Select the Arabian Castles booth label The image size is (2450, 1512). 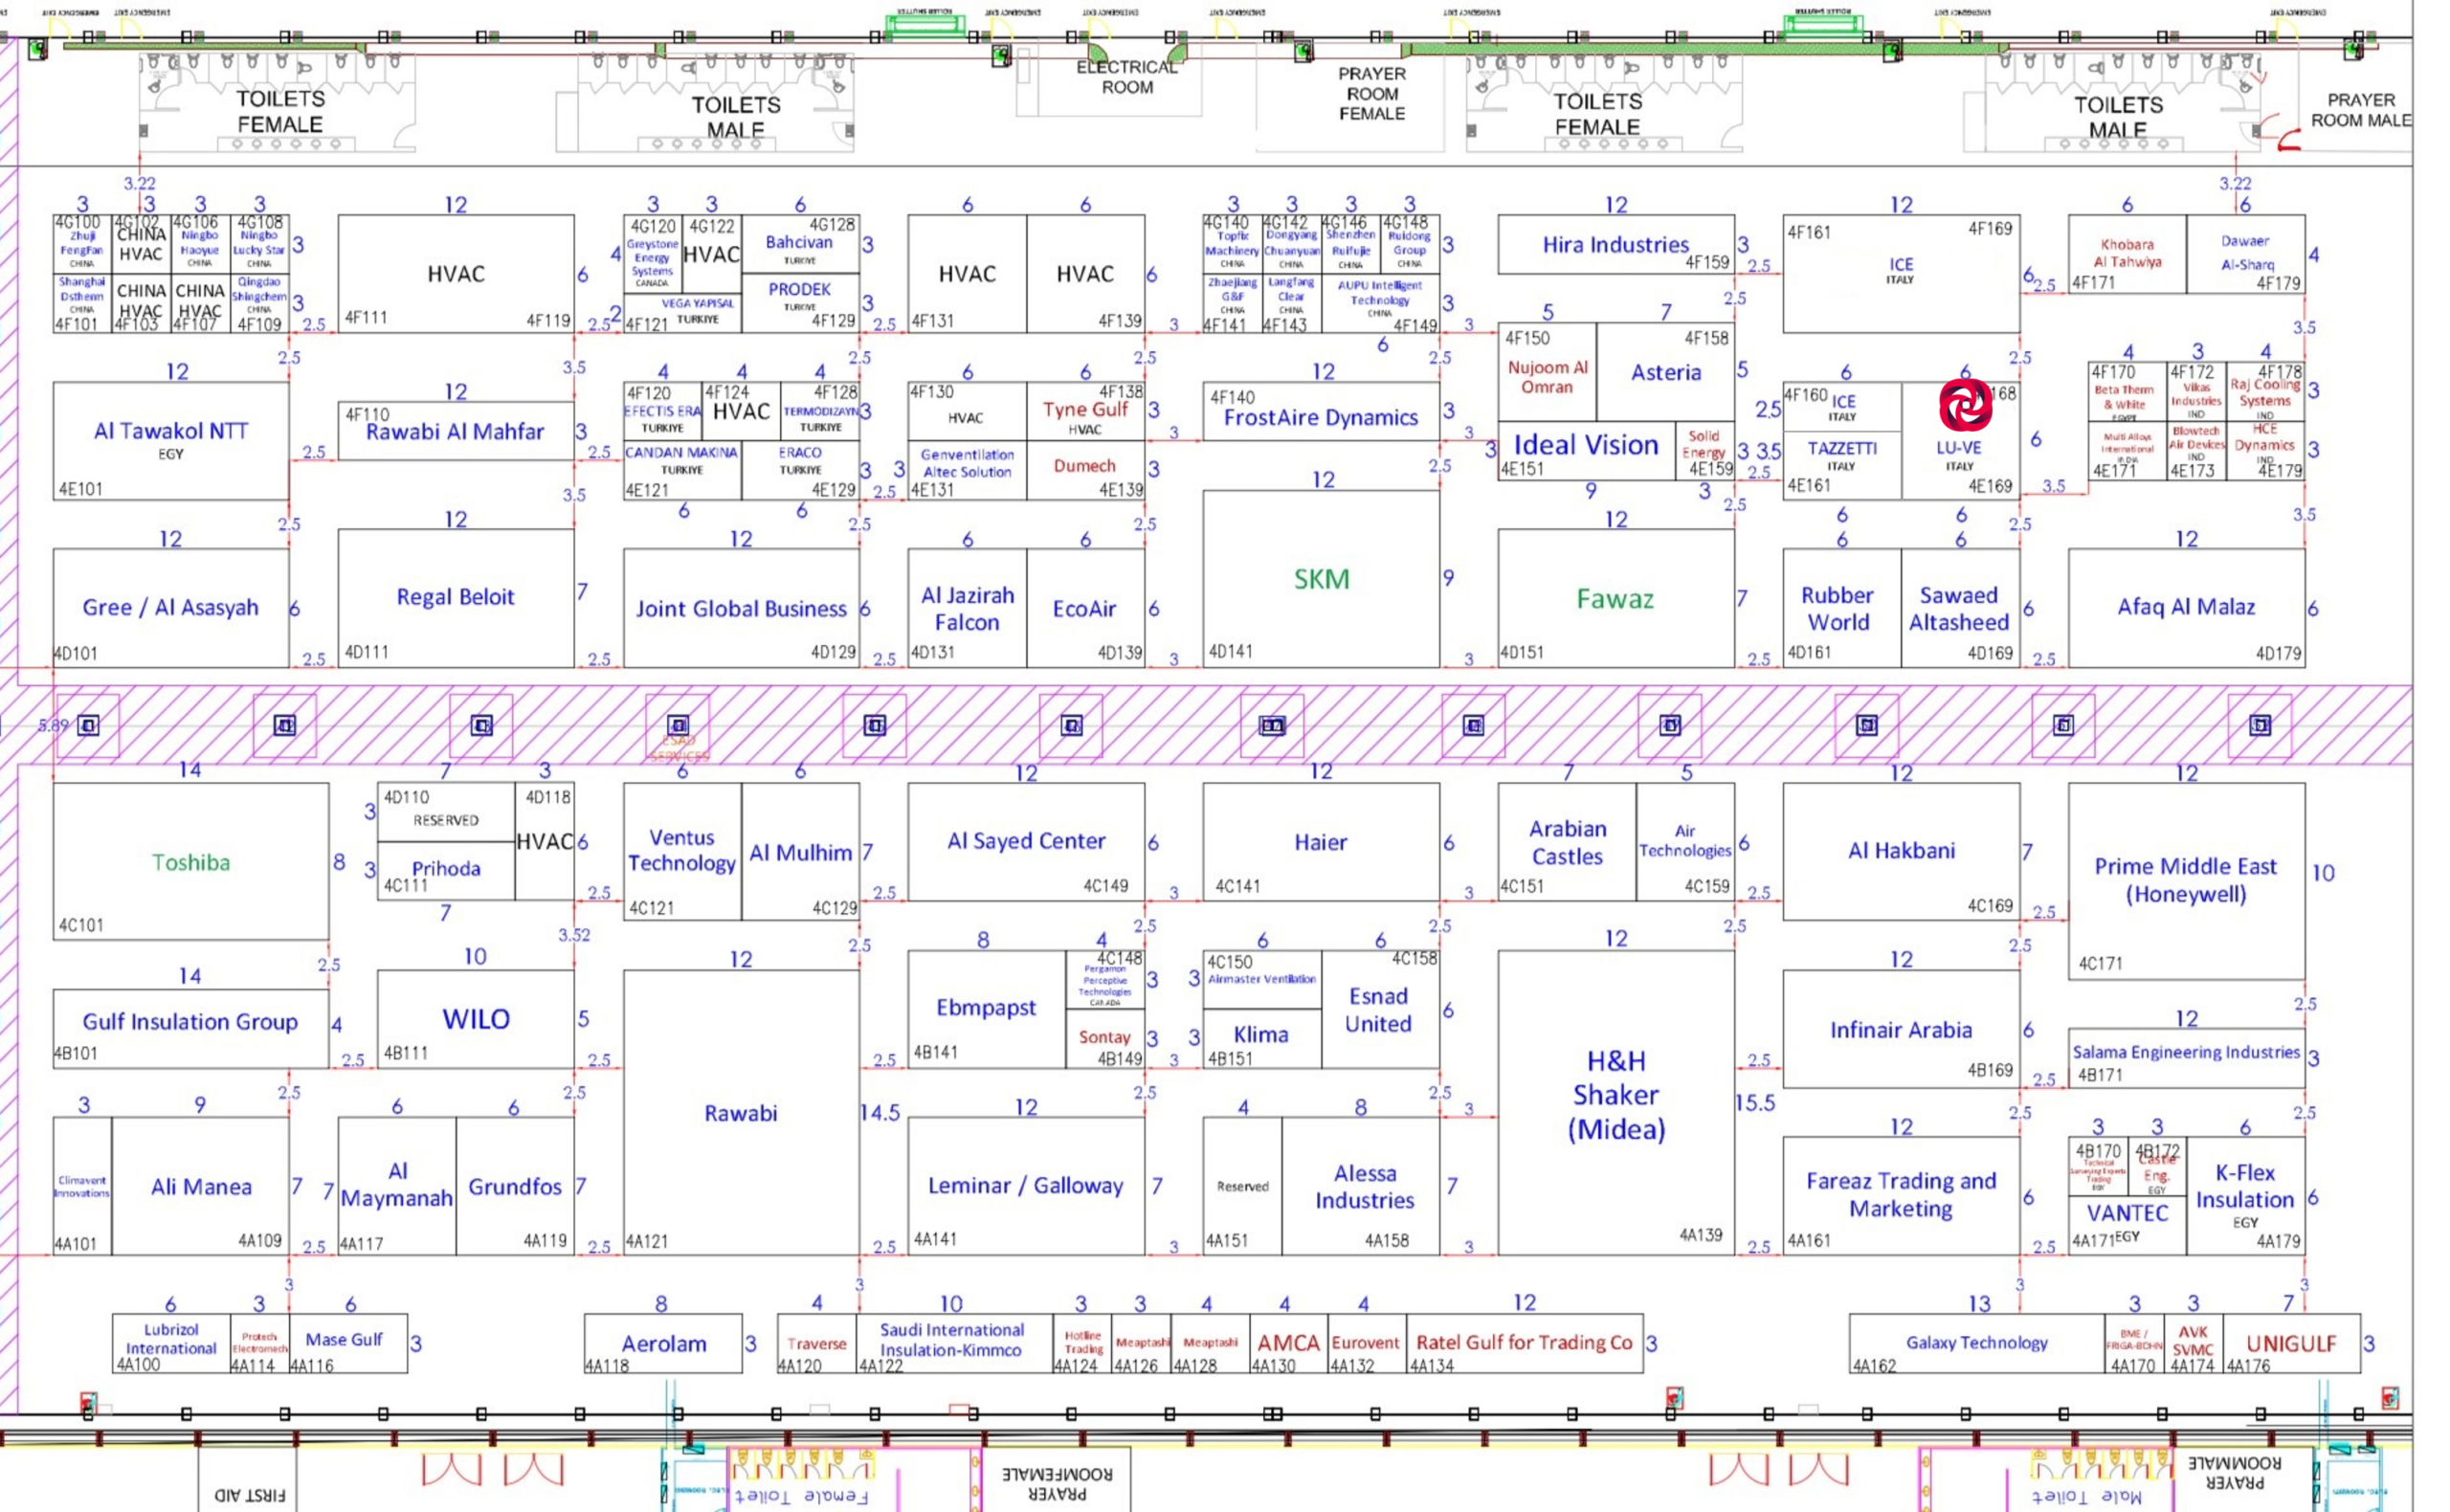click(1567, 842)
